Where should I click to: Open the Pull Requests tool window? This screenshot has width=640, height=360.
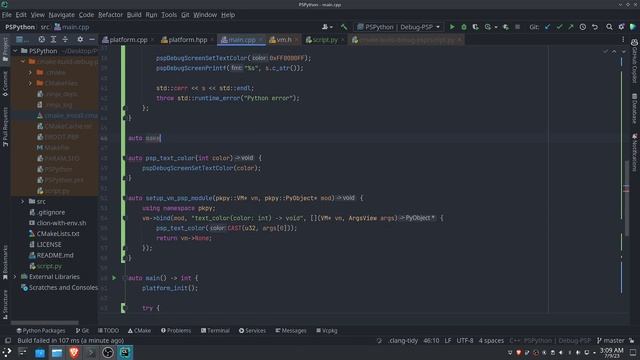click(x=5, y=127)
